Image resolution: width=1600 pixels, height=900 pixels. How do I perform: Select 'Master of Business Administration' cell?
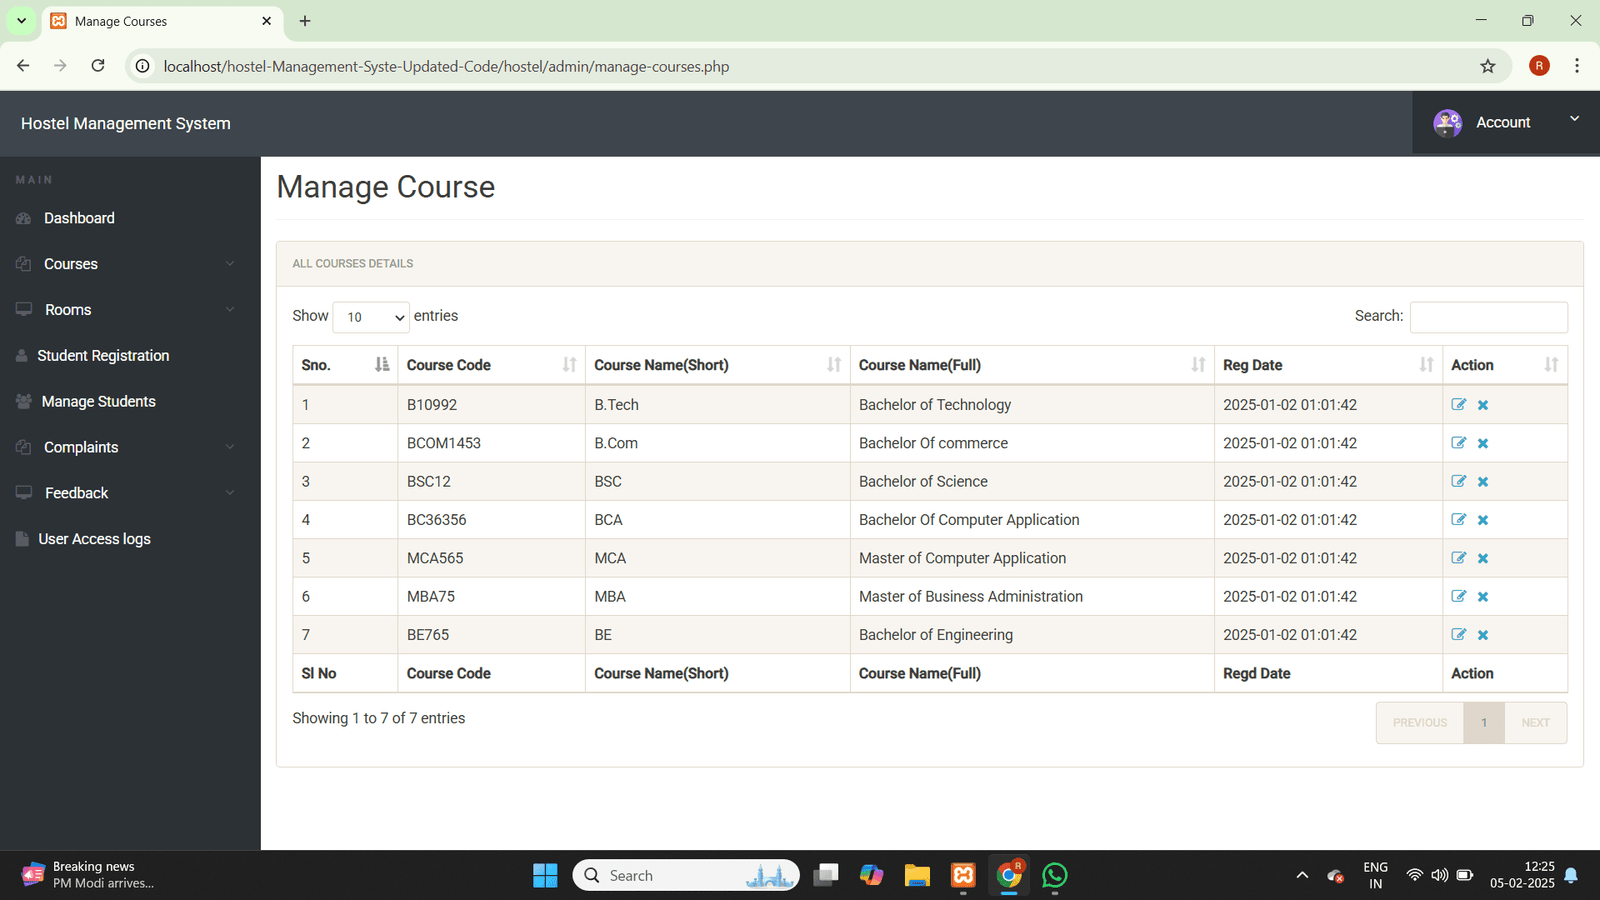(x=1032, y=597)
